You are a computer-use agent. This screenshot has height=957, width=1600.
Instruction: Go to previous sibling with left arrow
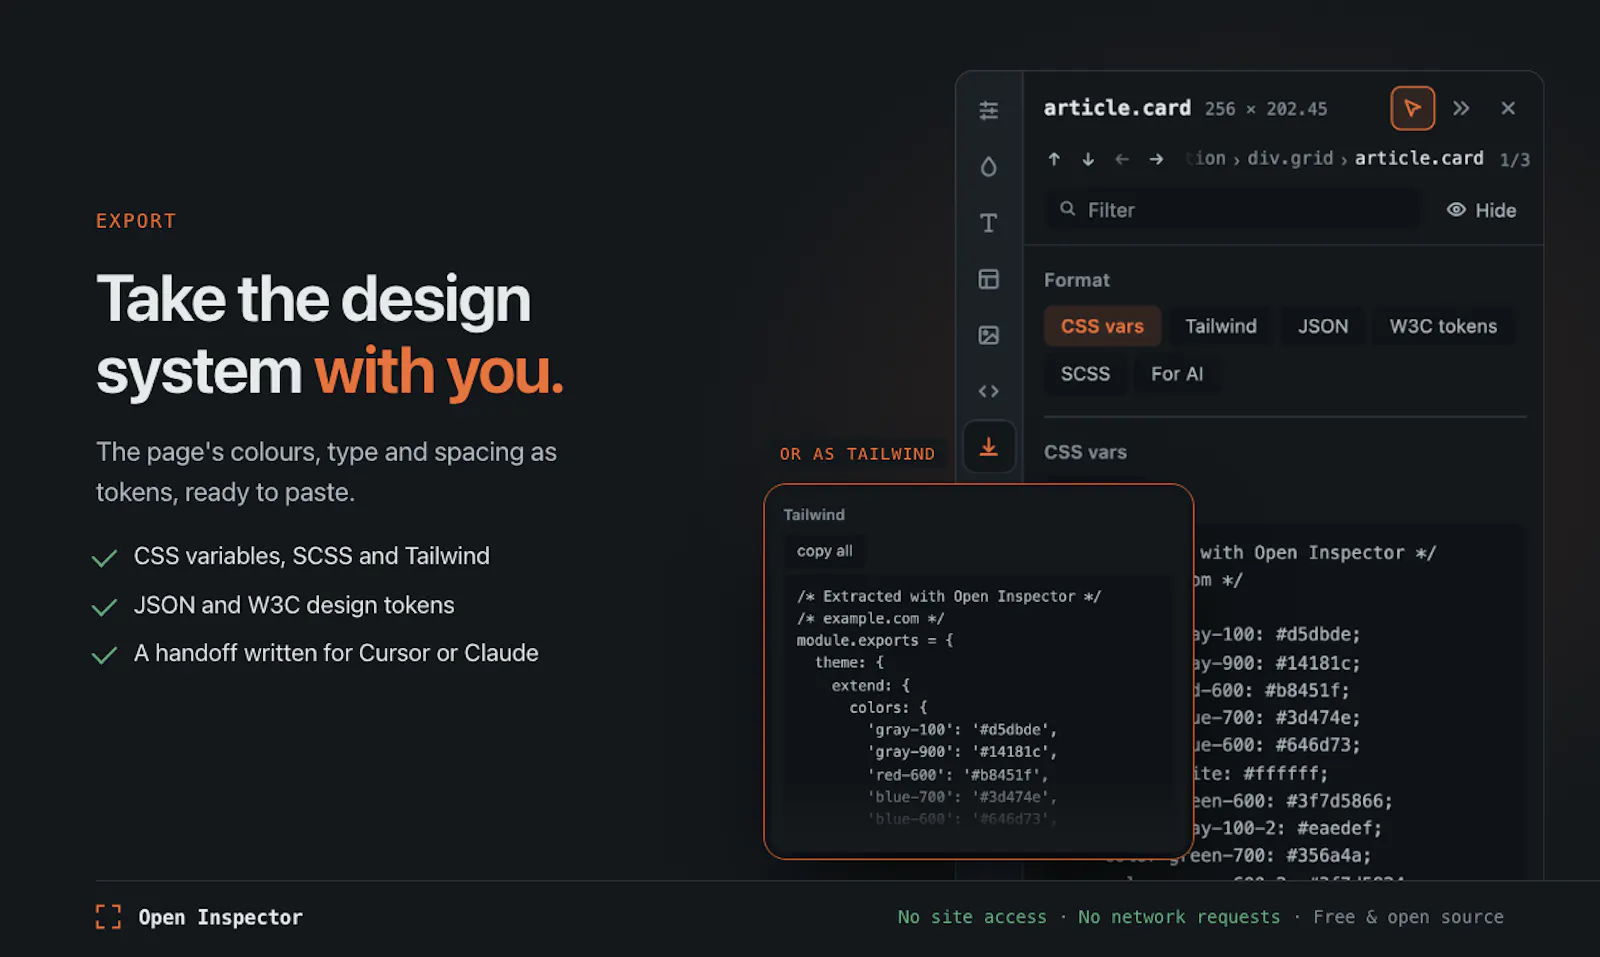coord(1122,159)
